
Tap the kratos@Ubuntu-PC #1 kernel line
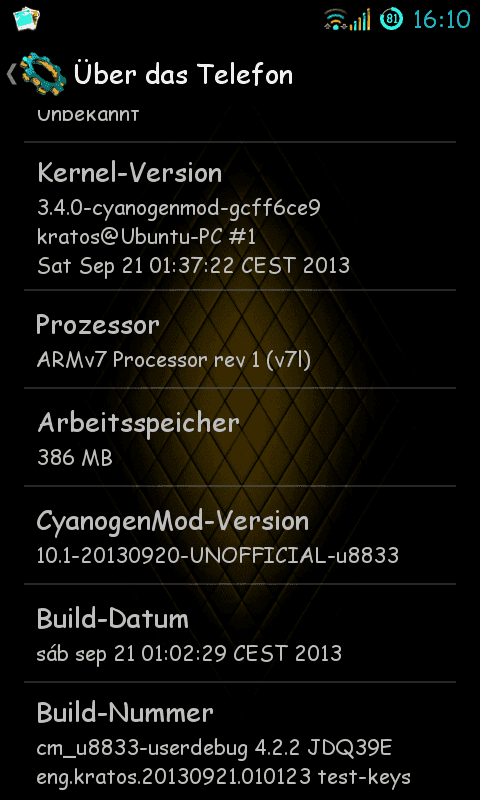146,237
